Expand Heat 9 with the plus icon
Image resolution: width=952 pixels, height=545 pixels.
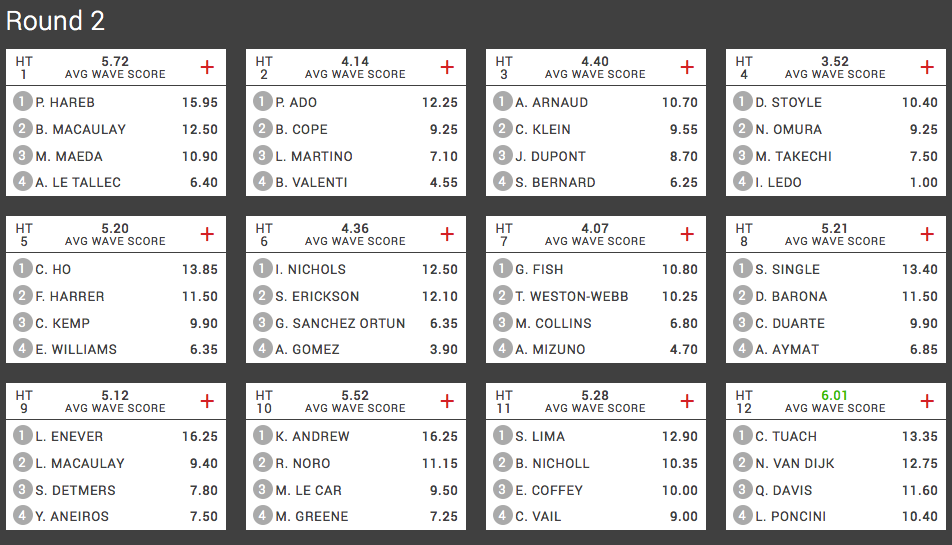[x=207, y=401]
